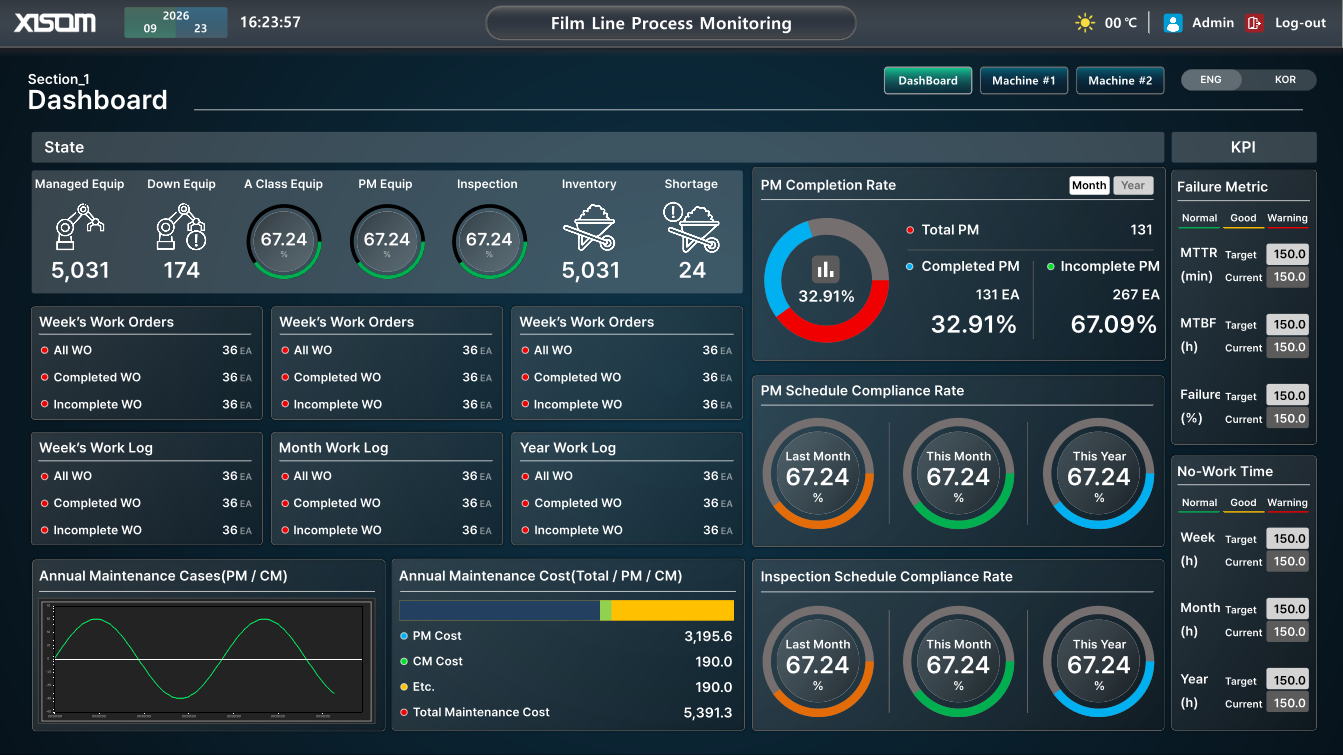The height and width of the screenshot is (755, 1343).
Task: Click the MTBF Current value field
Action: click(1288, 347)
